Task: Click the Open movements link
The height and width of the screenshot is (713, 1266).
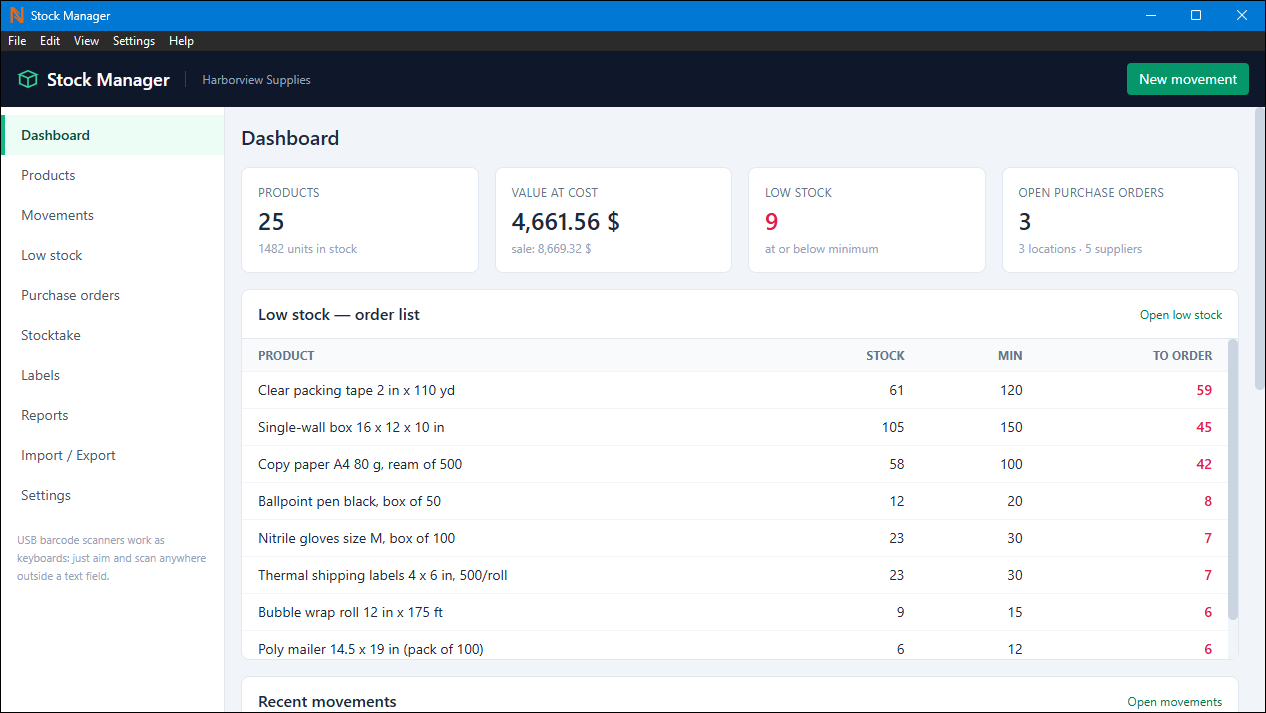Action: (1175, 702)
